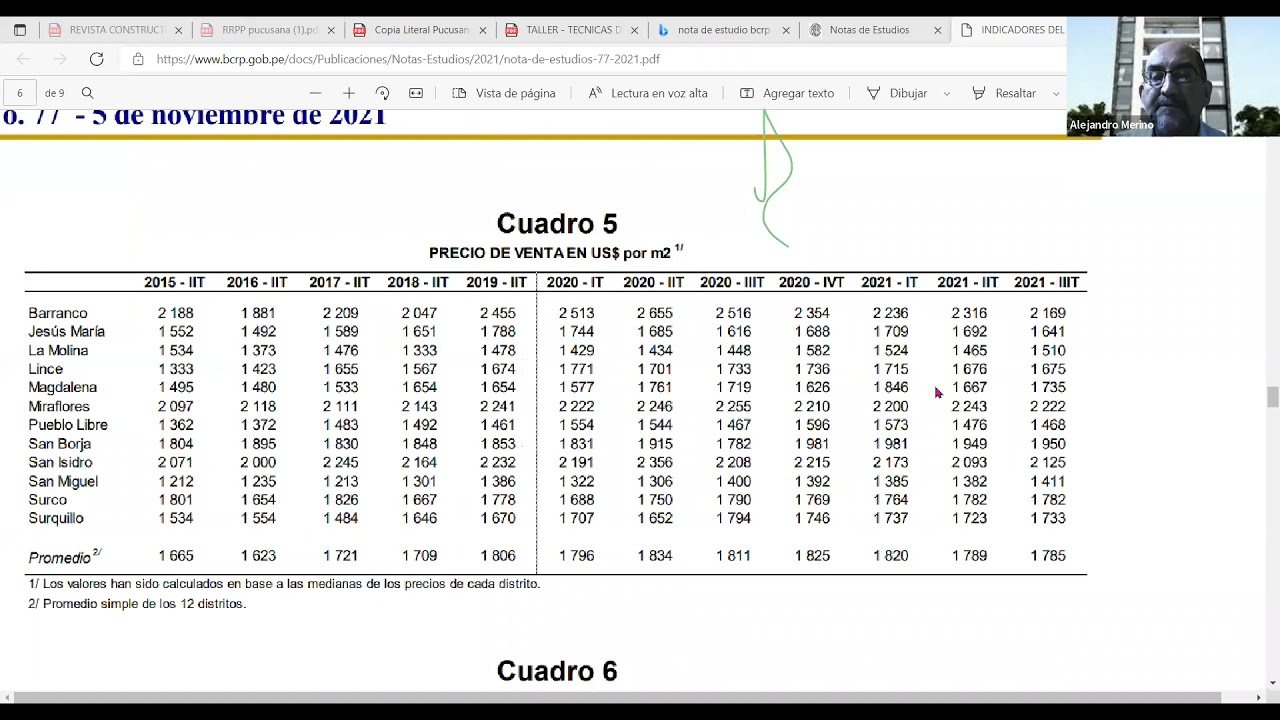The width and height of the screenshot is (1280, 720).
Task: Click the scrollbar down arrow
Action: (x=1272, y=683)
